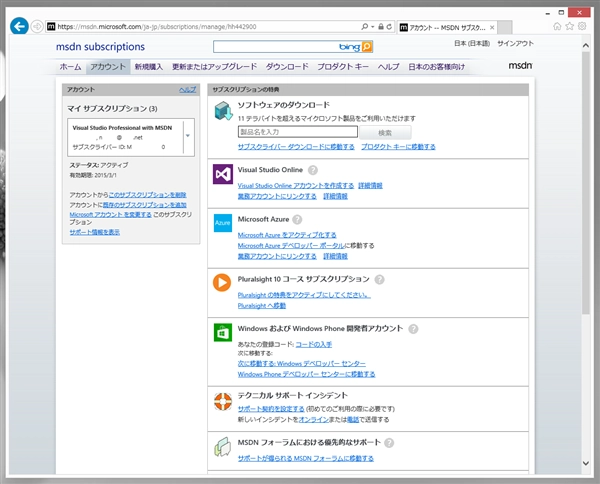This screenshot has width=600, height=484.
Task: Open the プロダクト キー menu tab
Action: point(343,67)
